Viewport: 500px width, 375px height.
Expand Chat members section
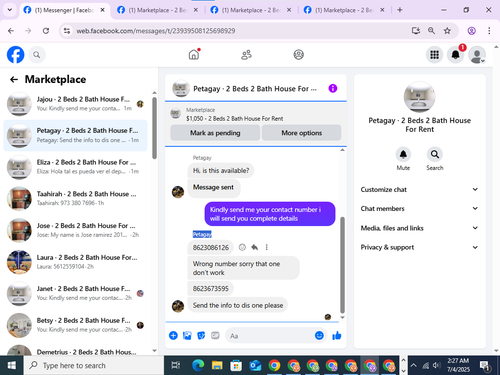[419, 209]
